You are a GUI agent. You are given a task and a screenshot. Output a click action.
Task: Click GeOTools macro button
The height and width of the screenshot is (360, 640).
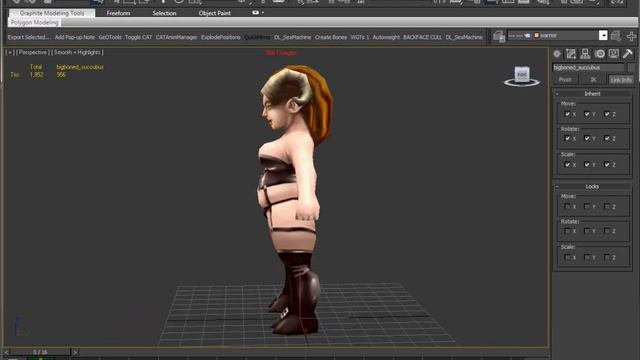point(110,37)
